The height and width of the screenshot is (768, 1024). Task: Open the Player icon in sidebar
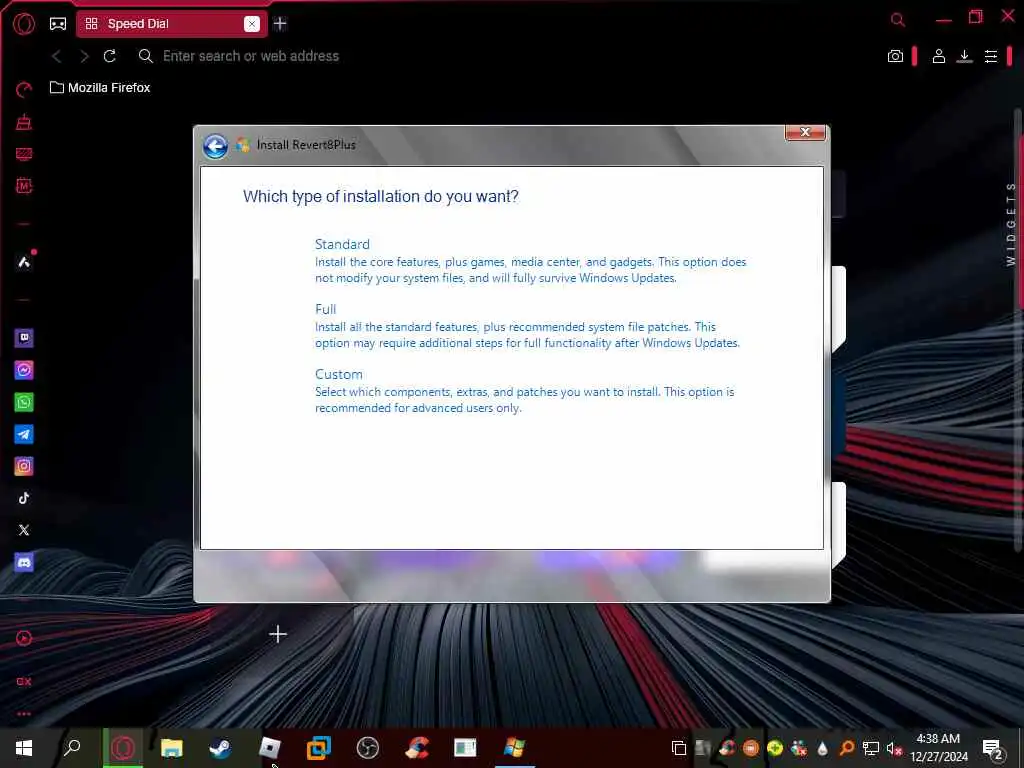pos(24,639)
